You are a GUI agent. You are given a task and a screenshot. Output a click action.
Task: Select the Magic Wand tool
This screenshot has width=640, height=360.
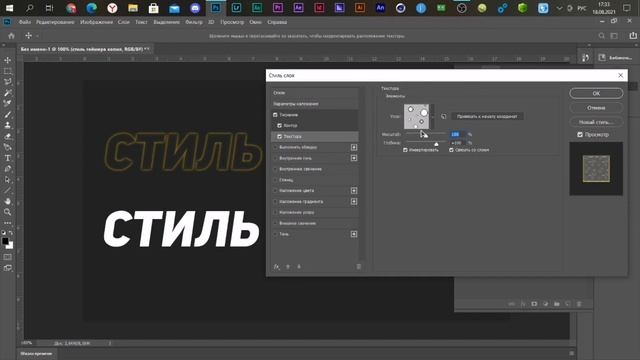pos(7,93)
